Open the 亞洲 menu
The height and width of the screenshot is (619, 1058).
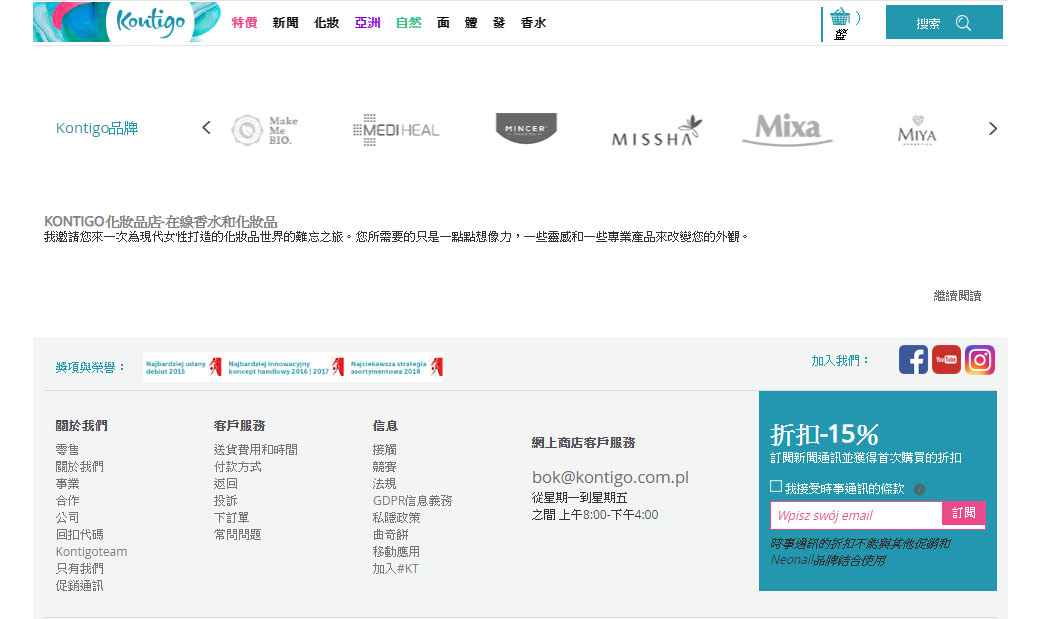coord(368,23)
